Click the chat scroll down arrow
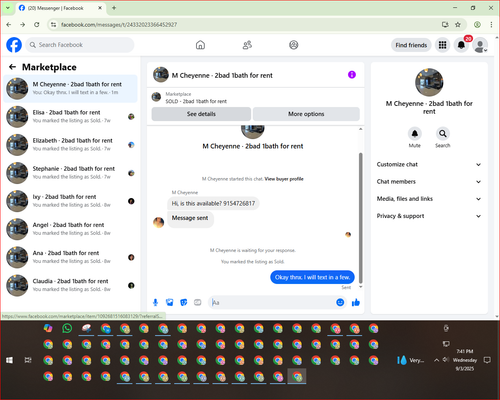500x400 pixels. (360, 287)
